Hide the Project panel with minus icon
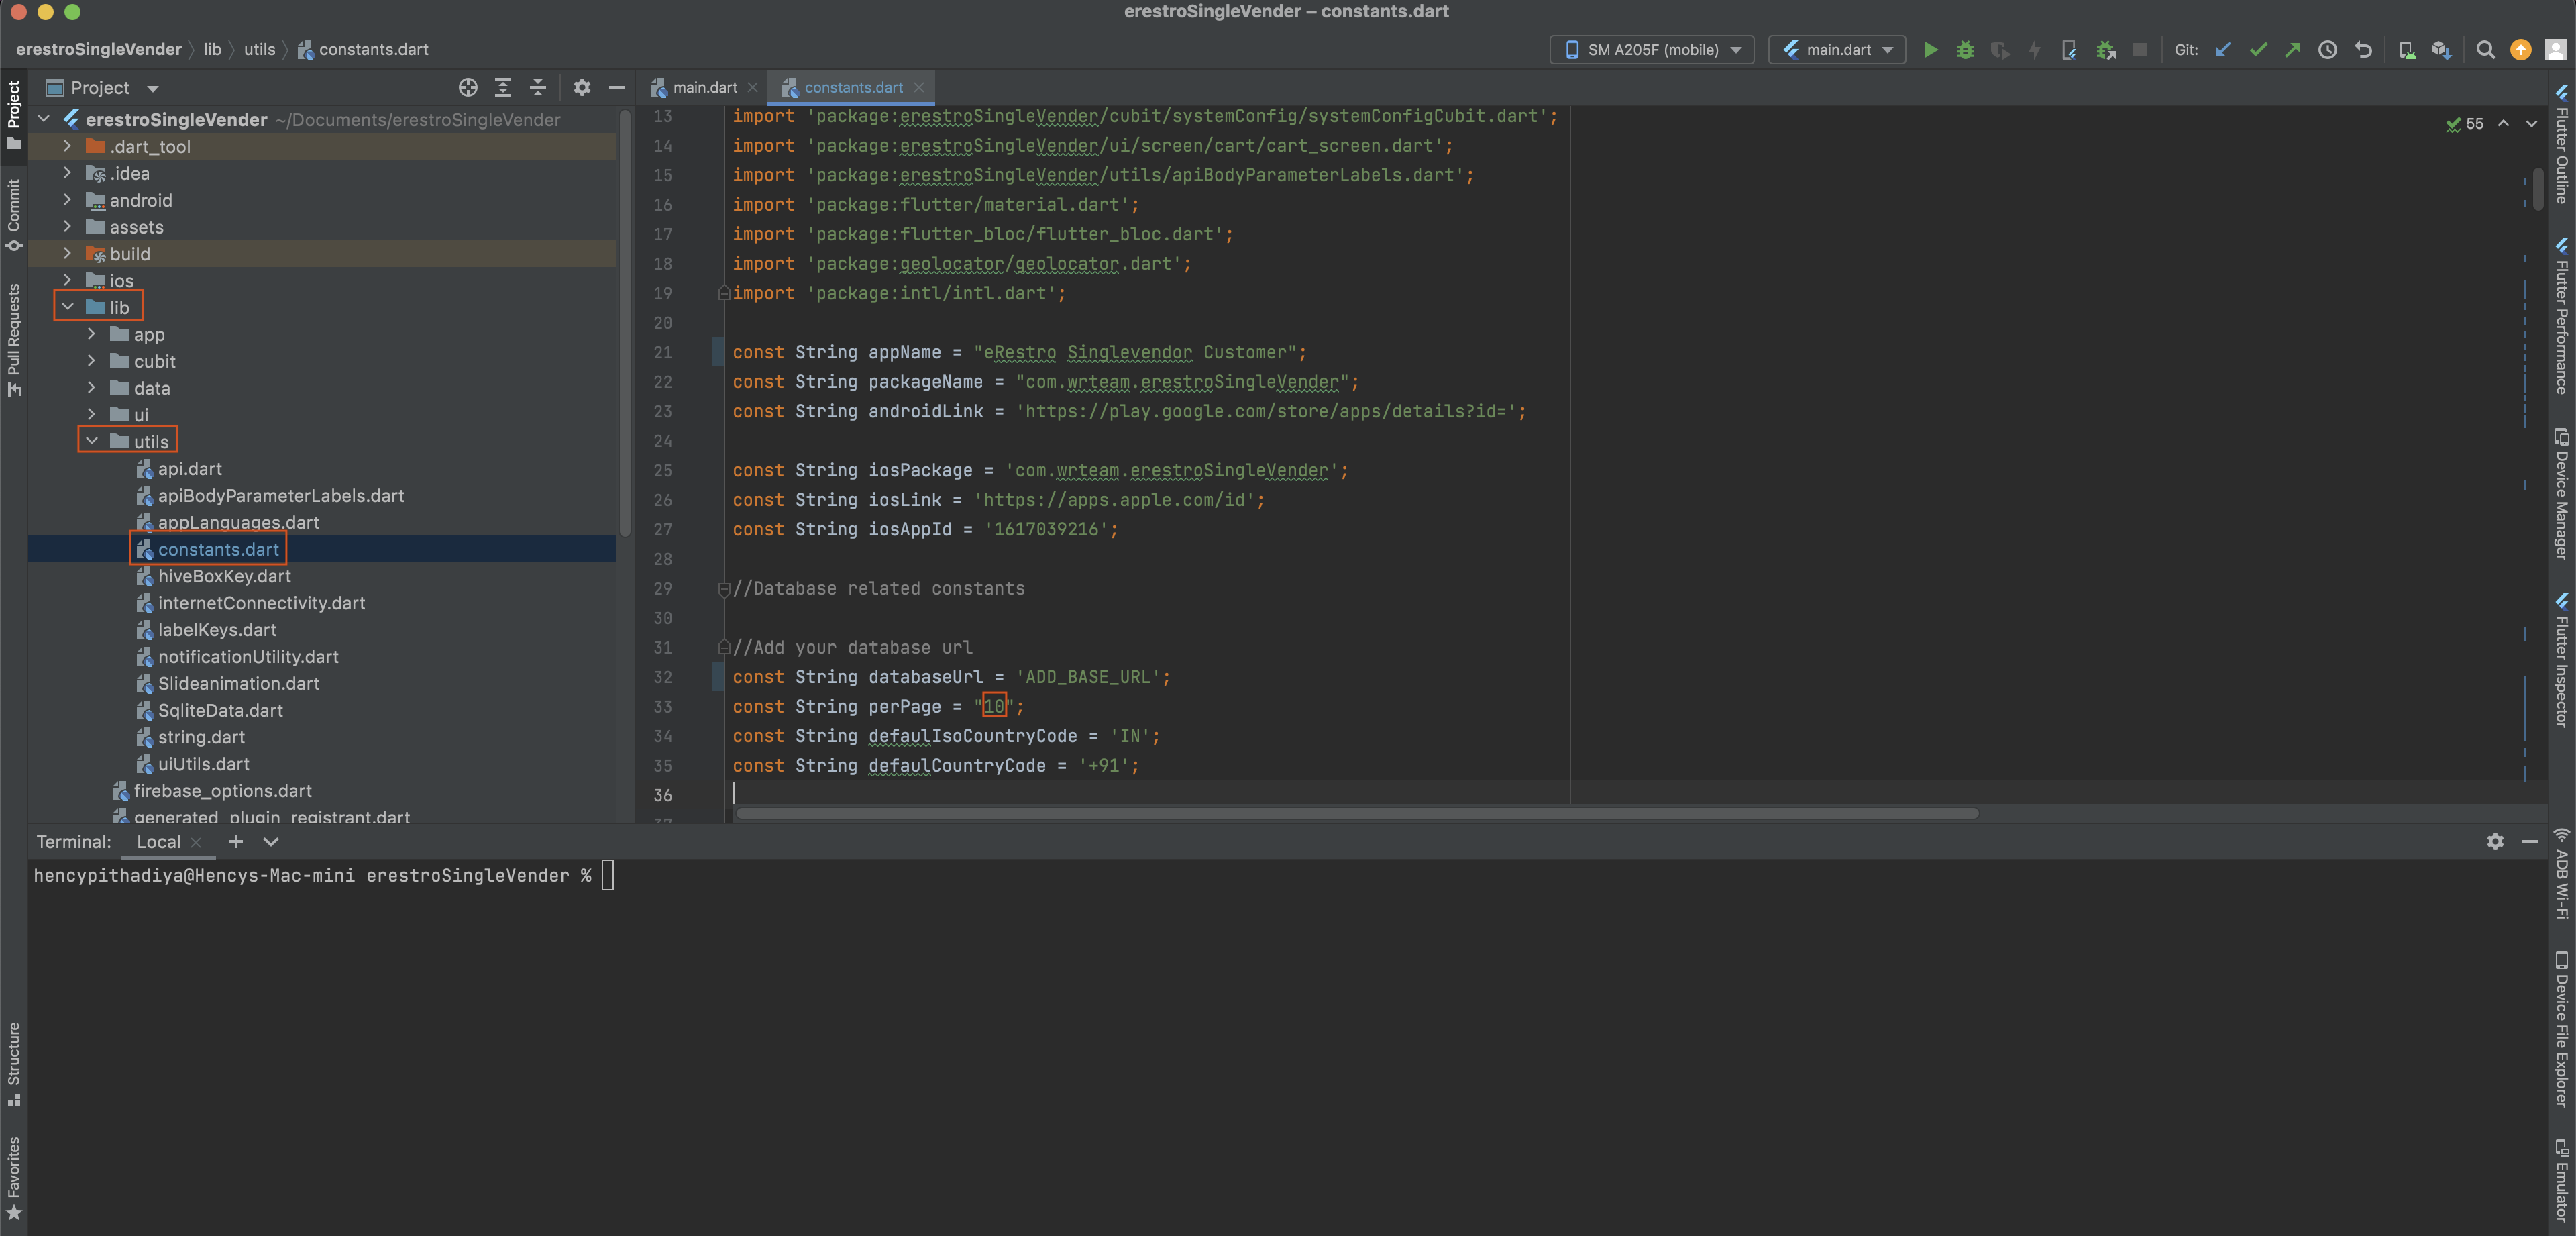 pos(617,88)
